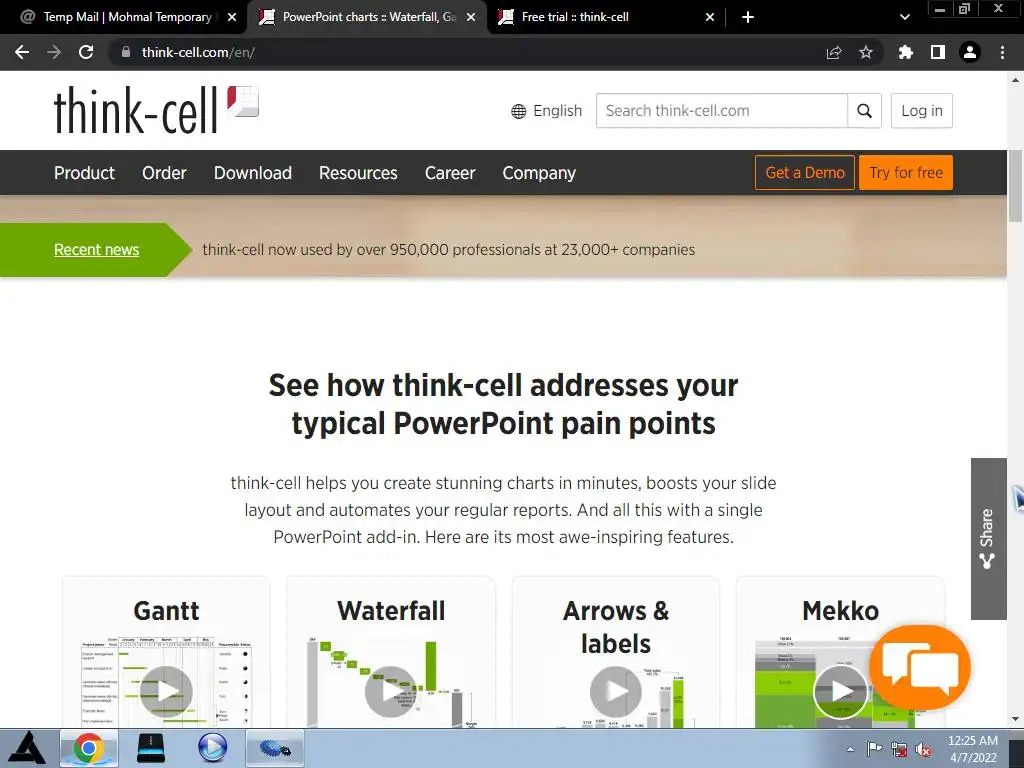Show hidden tray icons arrow
This screenshot has height=768, width=1024.
tap(850, 749)
